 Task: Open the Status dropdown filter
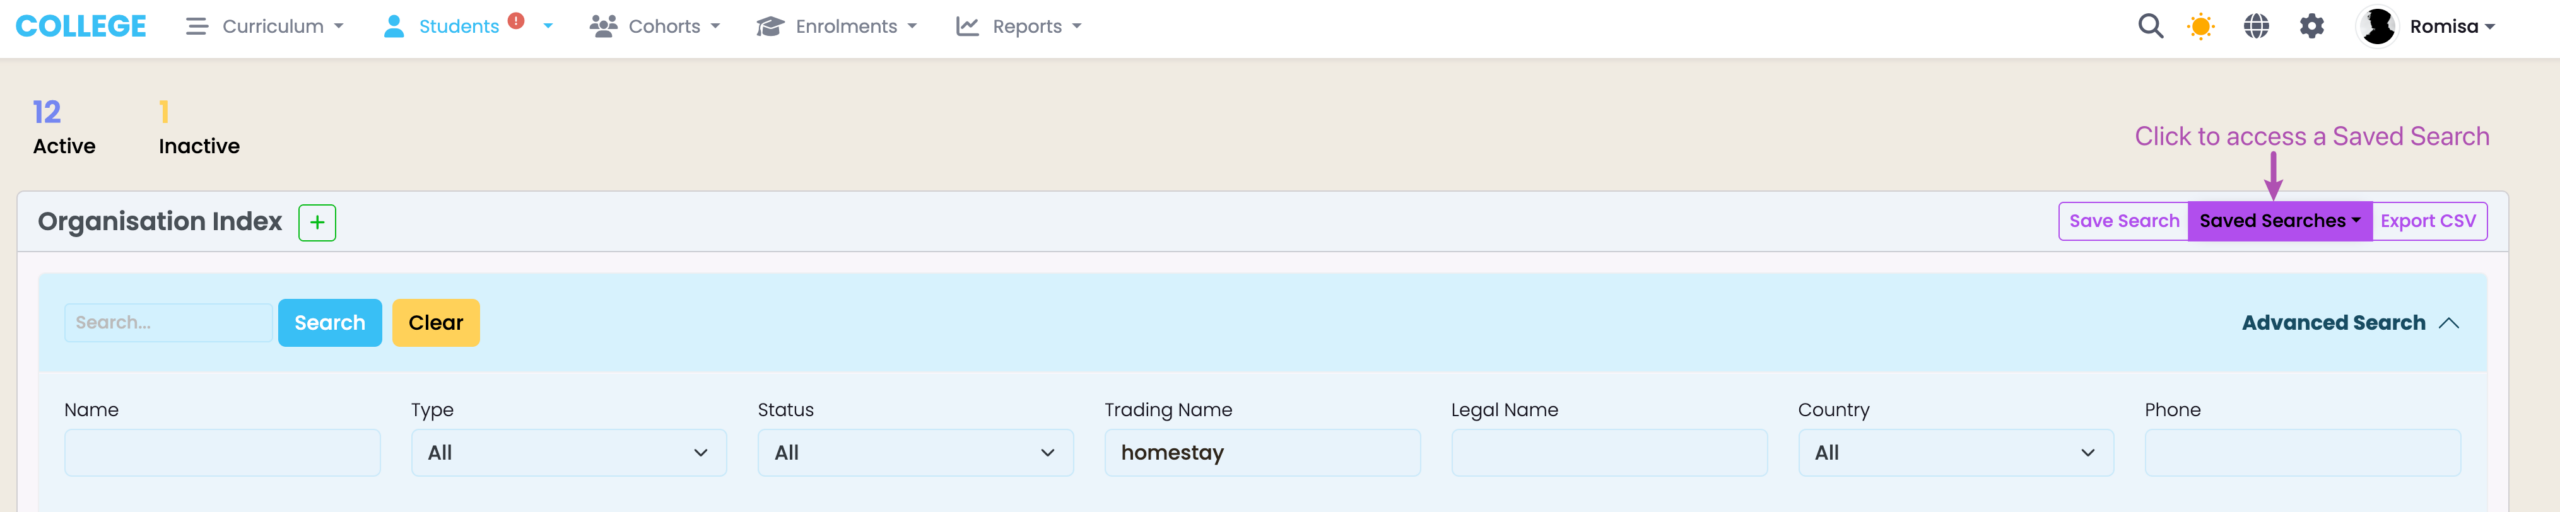915,453
